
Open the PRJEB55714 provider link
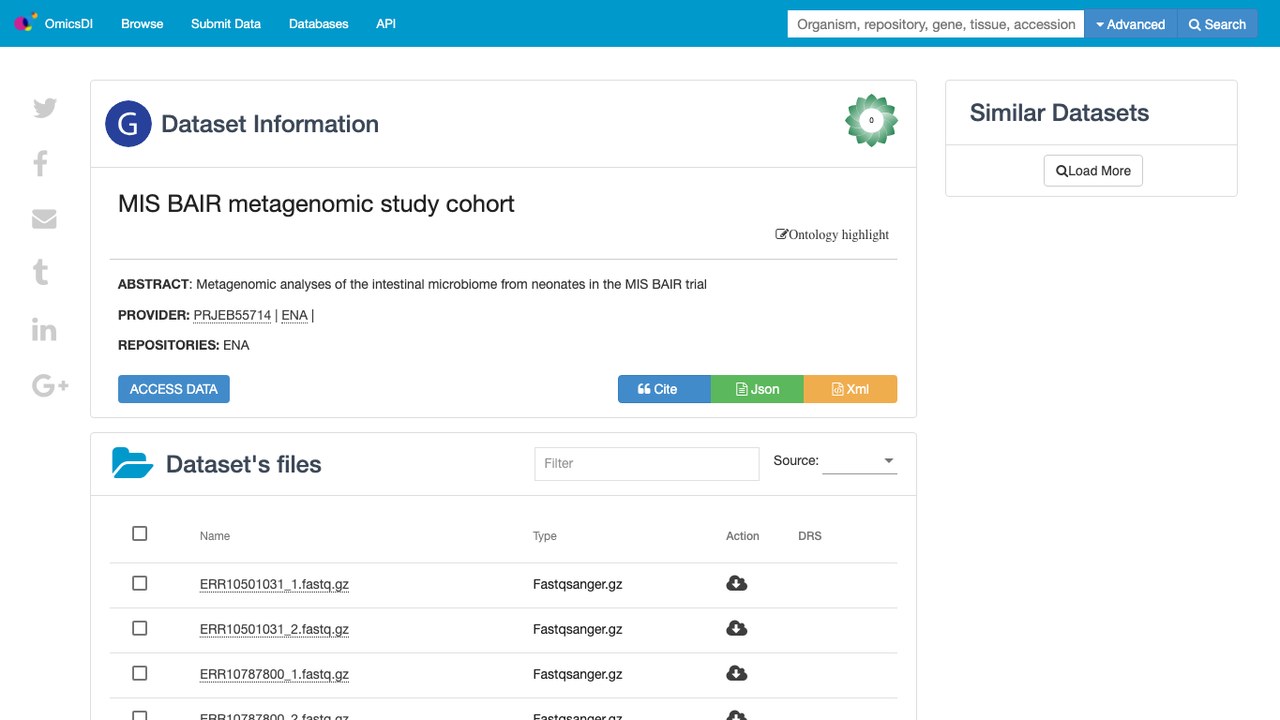(x=232, y=315)
